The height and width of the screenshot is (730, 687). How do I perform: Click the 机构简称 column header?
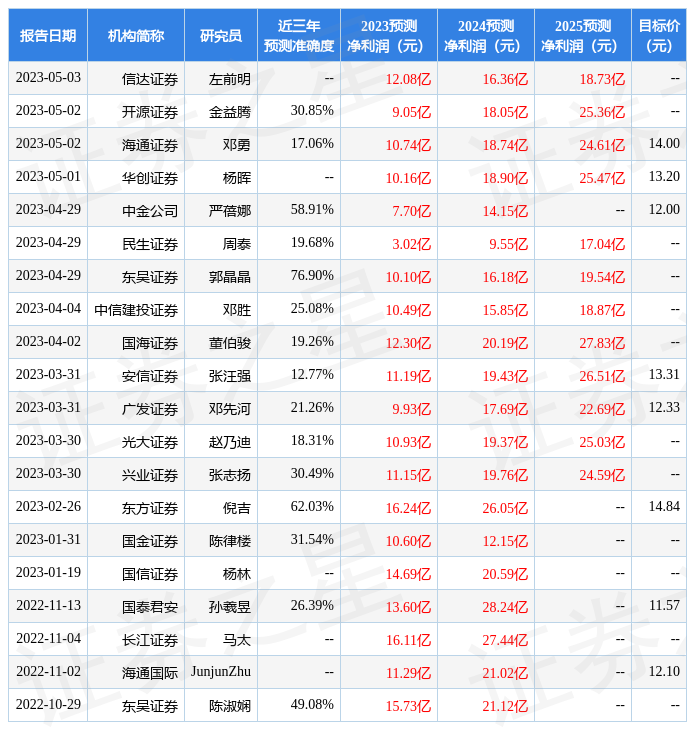136,35
